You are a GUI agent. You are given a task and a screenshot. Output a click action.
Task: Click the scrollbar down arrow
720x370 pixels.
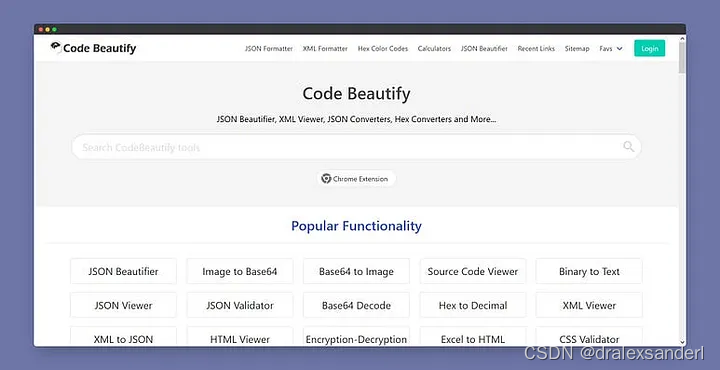pos(682,342)
